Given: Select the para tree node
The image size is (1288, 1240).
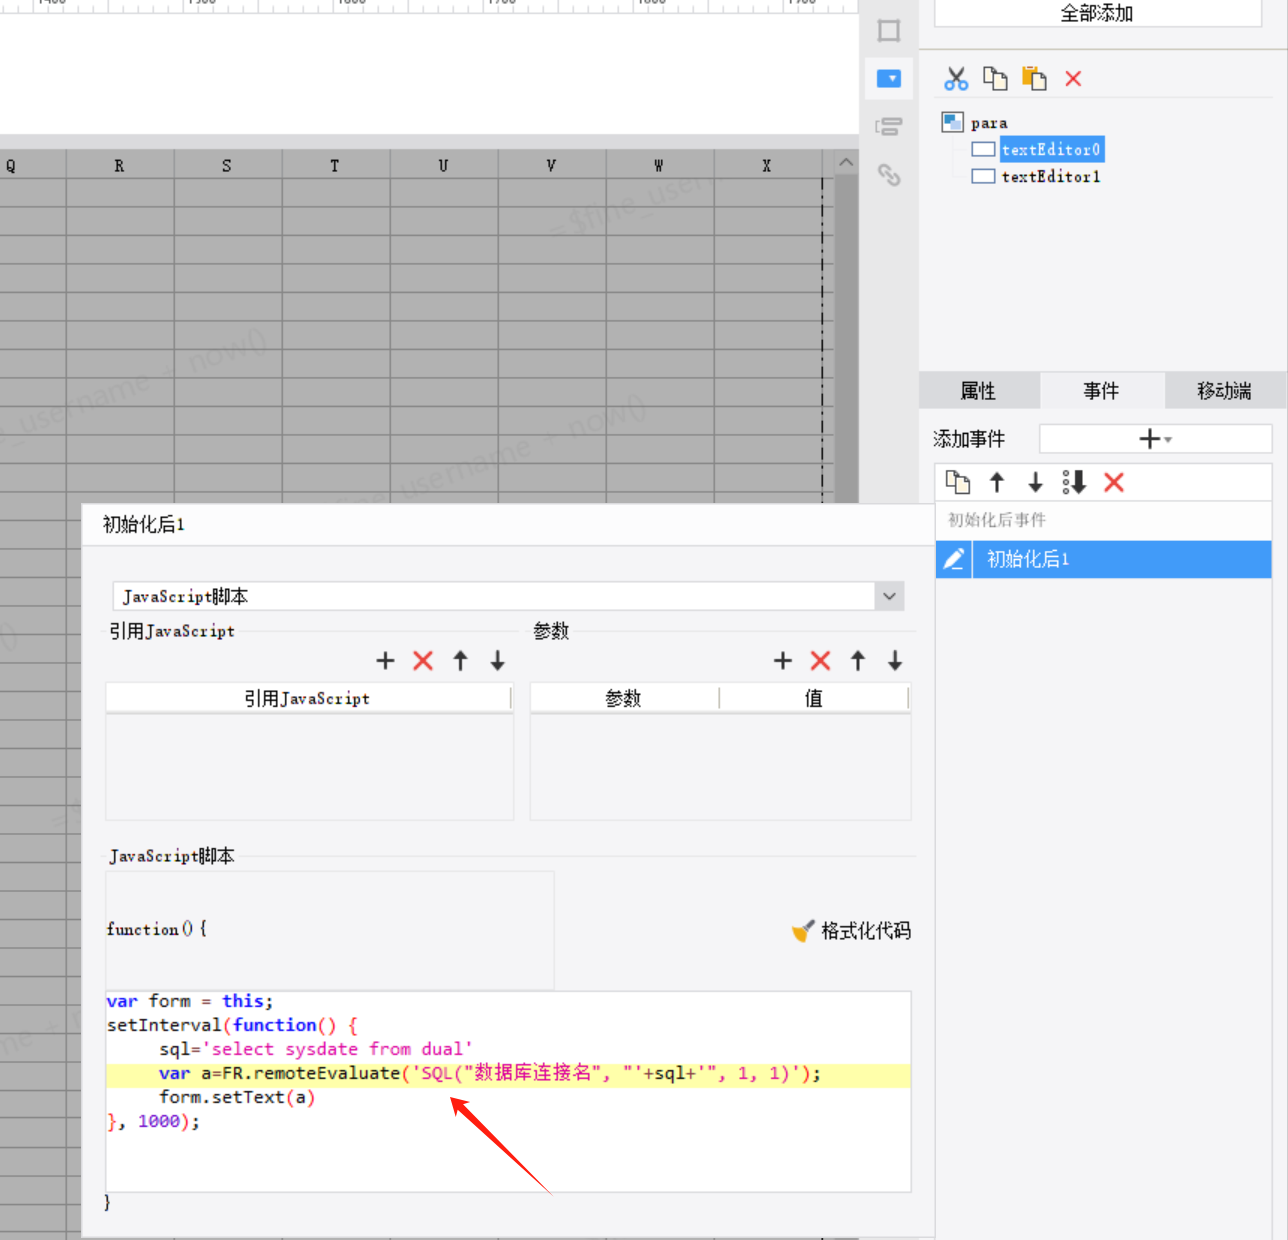Looking at the screenshot, I should point(989,123).
